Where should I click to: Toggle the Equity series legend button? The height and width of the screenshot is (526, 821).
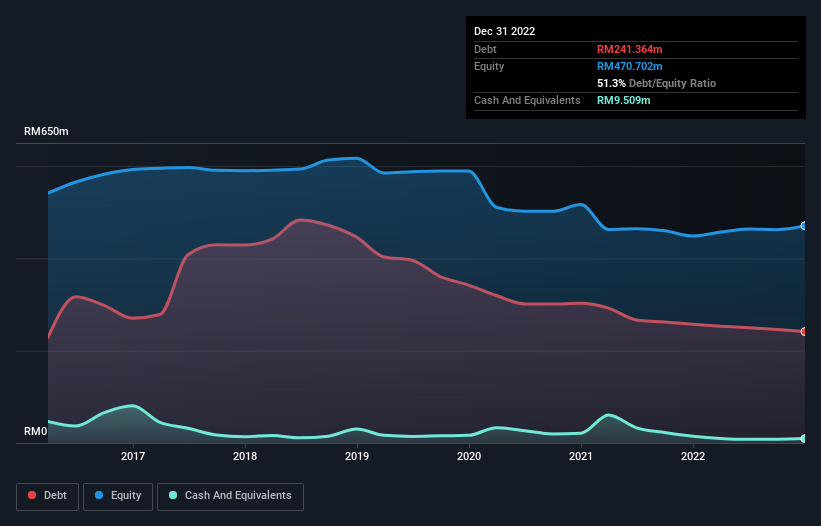click(118, 496)
